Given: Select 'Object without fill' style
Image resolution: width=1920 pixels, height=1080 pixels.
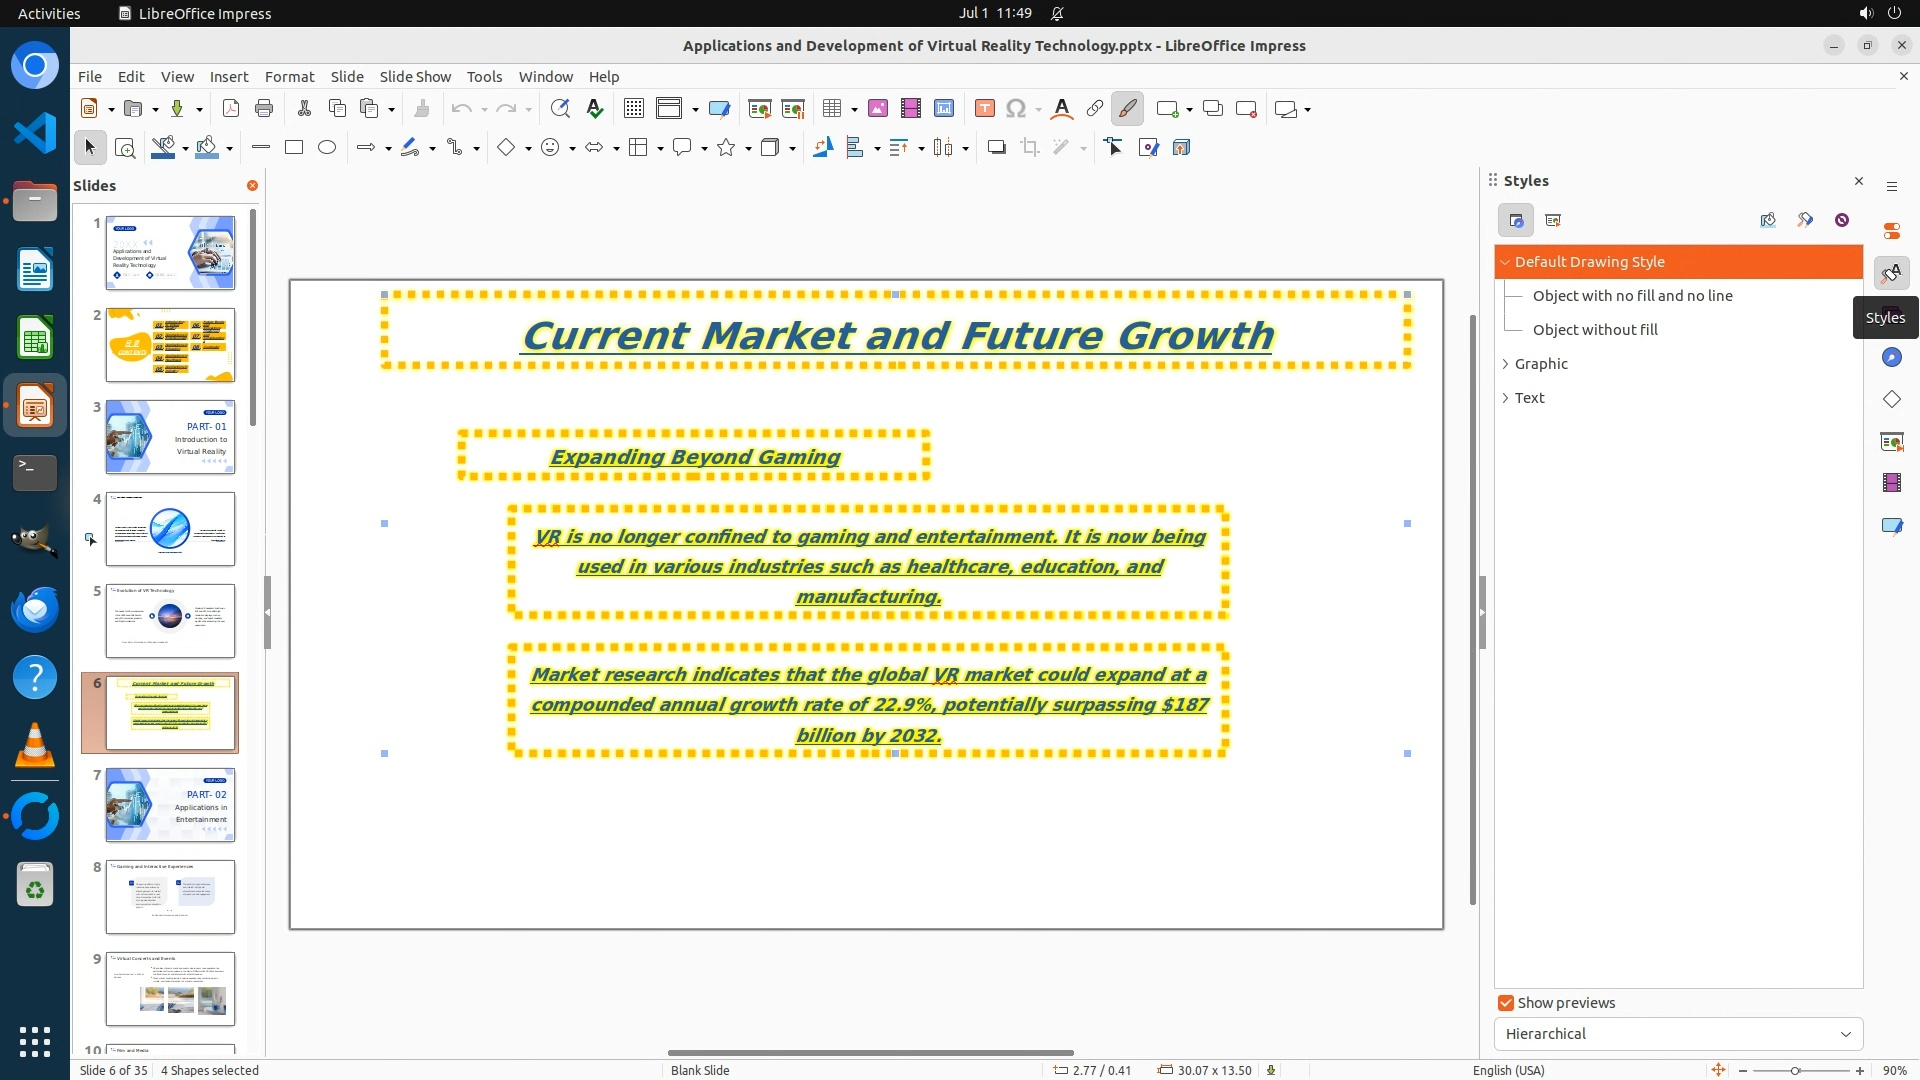Looking at the screenshot, I should 1595,330.
